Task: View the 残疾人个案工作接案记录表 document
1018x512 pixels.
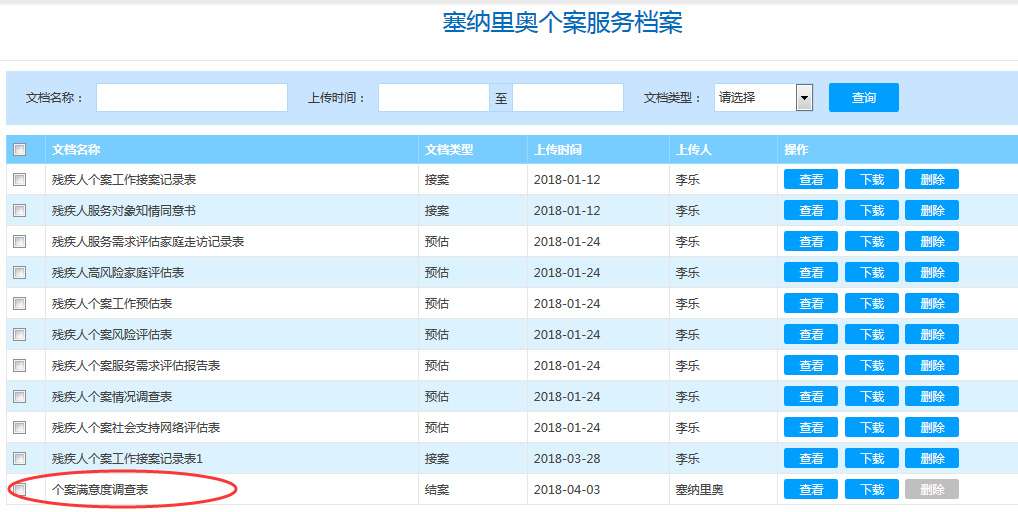Action: point(811,180)
